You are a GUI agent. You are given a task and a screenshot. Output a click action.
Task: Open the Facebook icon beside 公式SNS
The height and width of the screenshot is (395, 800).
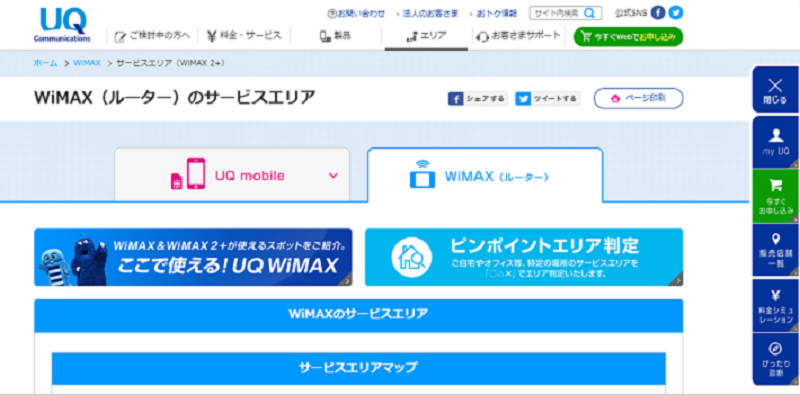tap(659, 13)
